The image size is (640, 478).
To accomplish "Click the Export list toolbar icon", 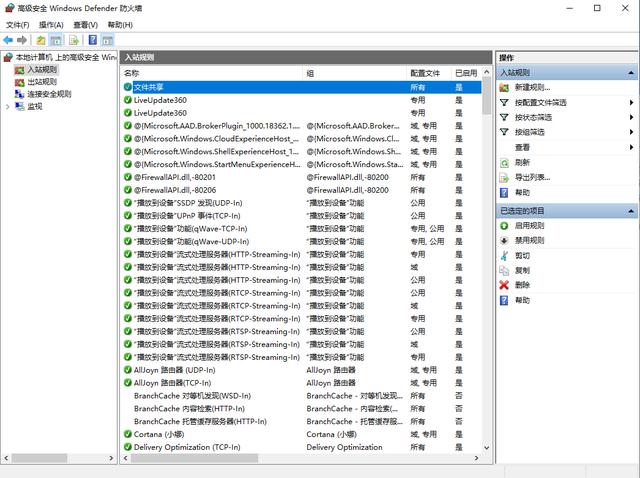I will (74, 40).
